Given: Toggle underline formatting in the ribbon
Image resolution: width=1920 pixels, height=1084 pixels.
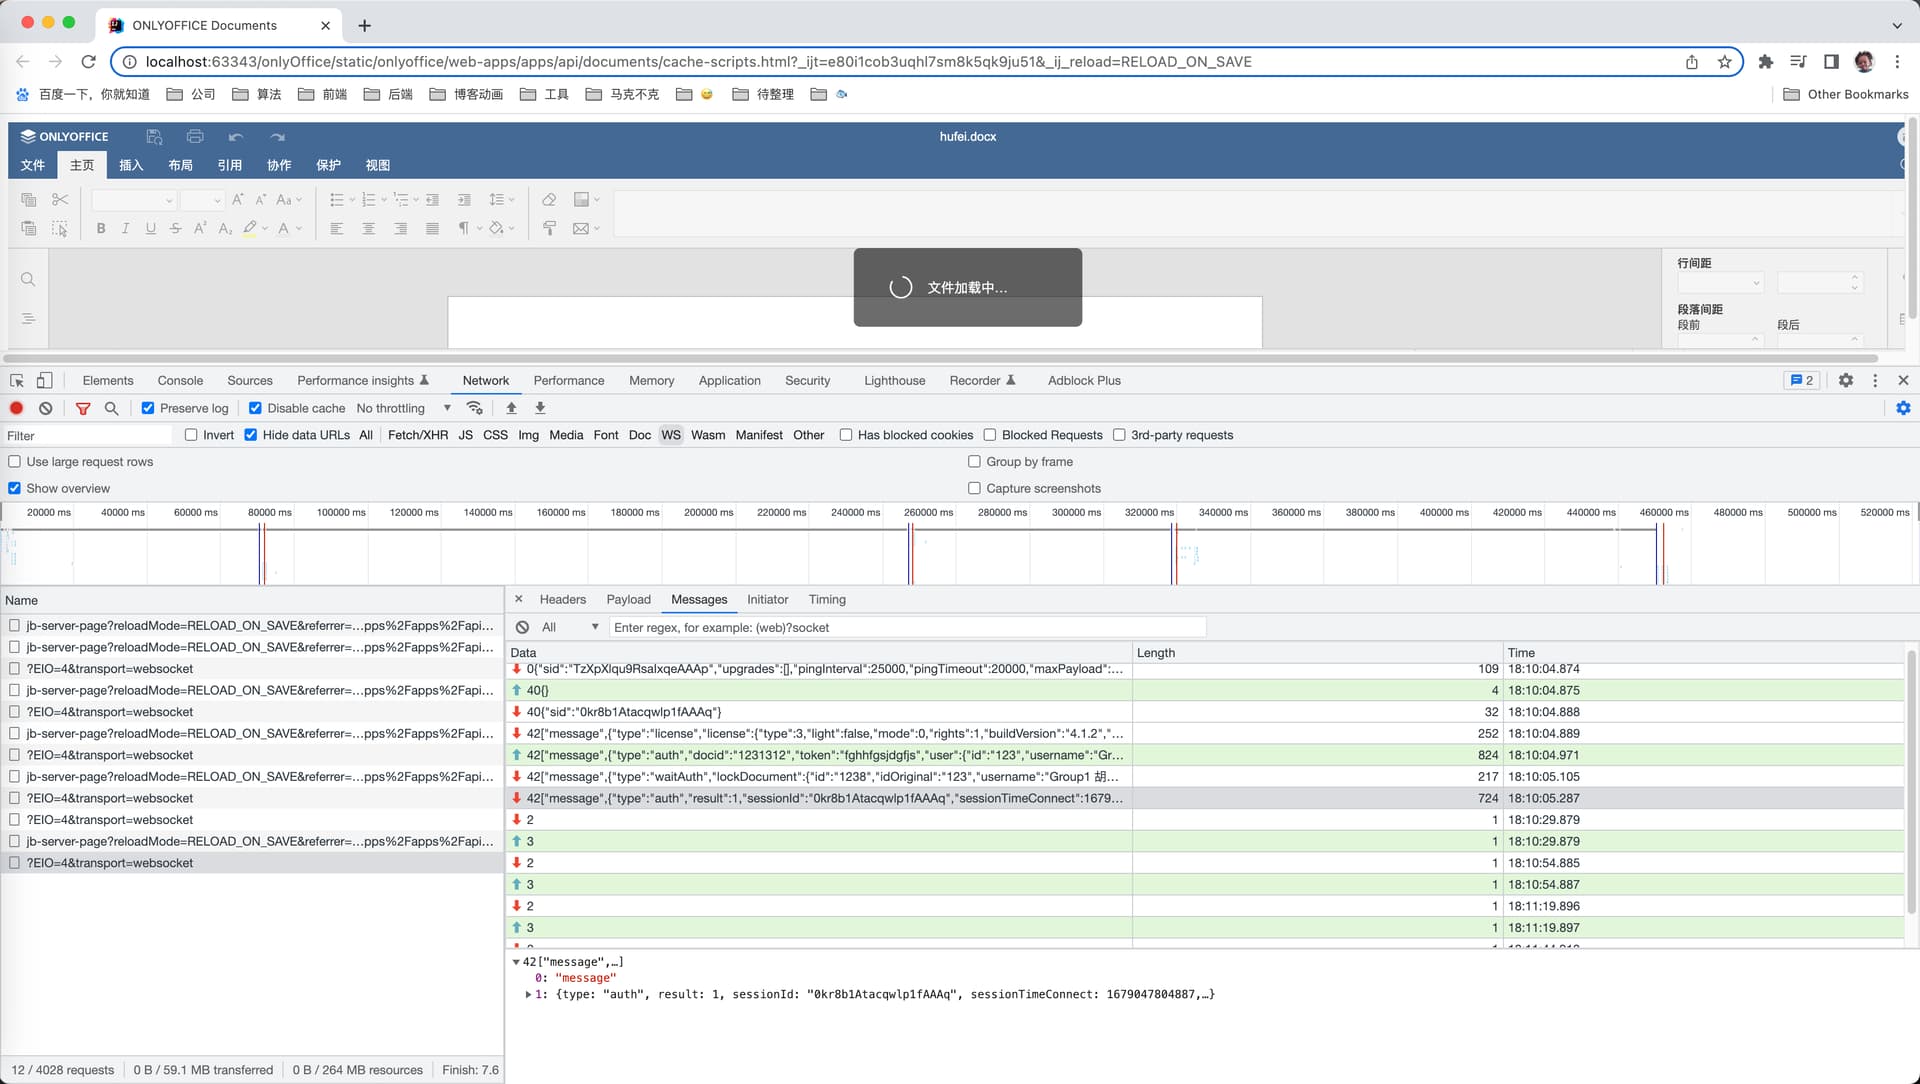Looking at the screenshot, I should coord(150,228).
